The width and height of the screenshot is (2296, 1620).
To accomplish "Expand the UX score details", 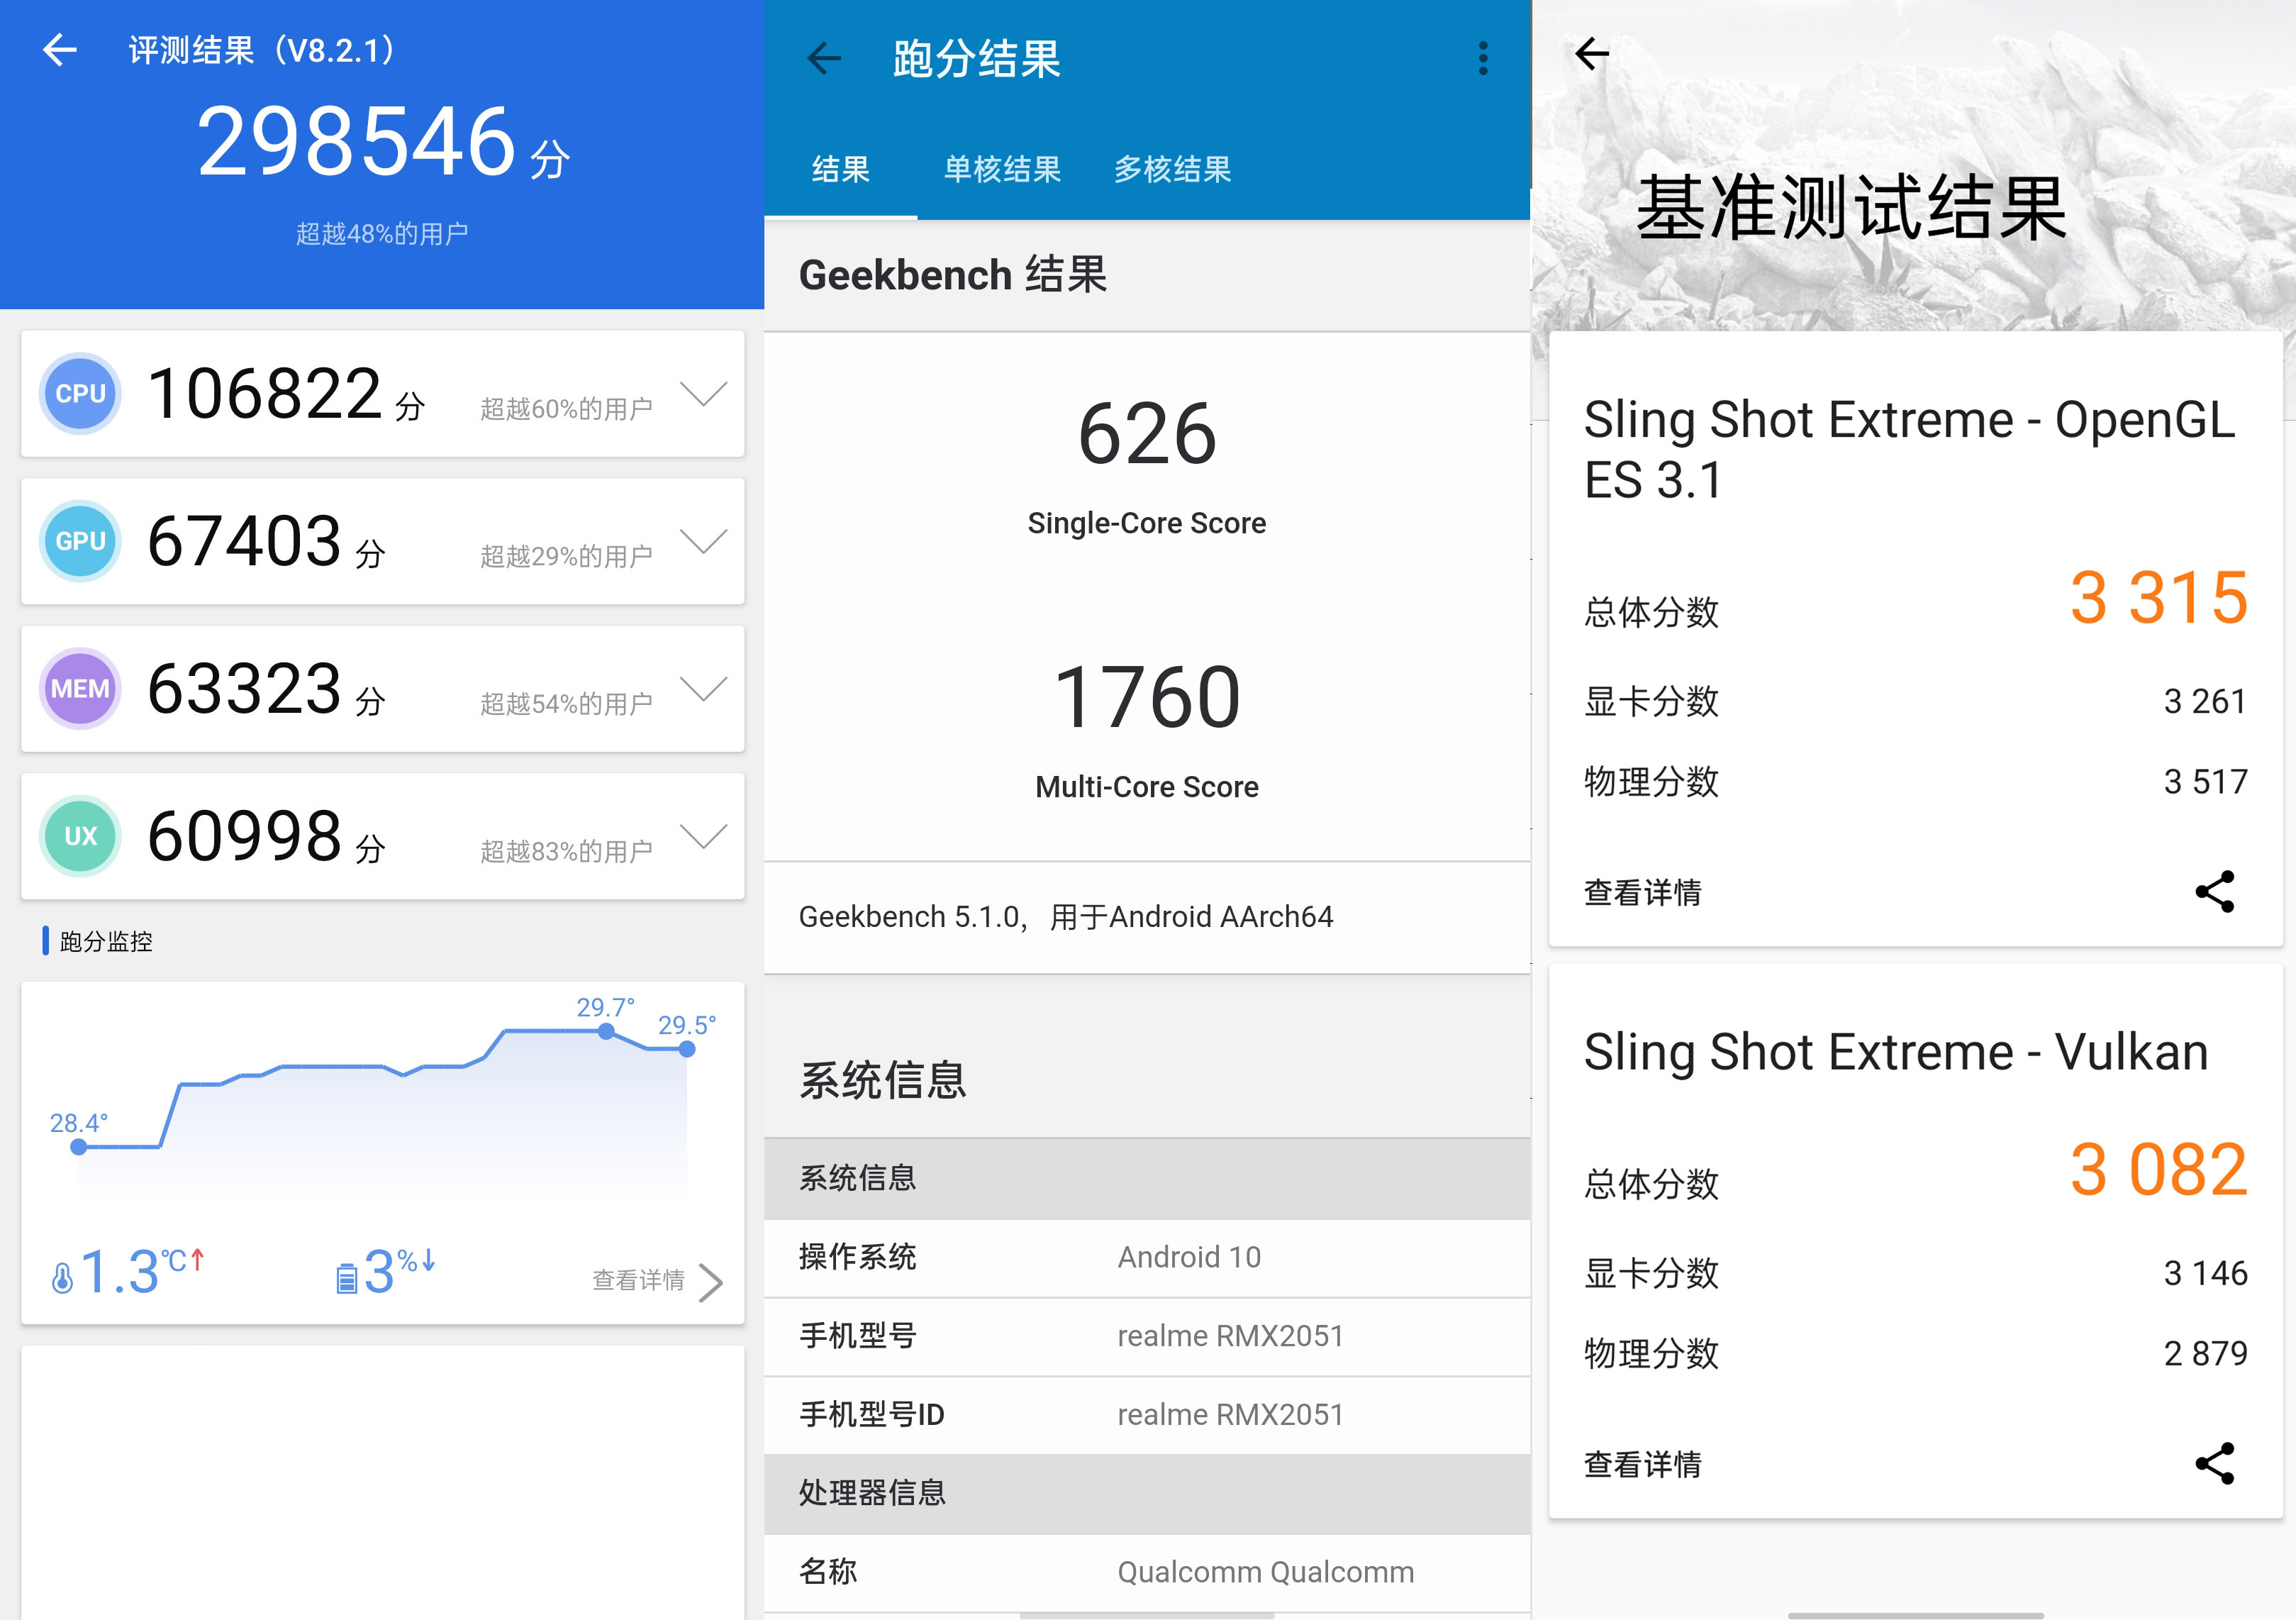I will [x=703, y=837].
